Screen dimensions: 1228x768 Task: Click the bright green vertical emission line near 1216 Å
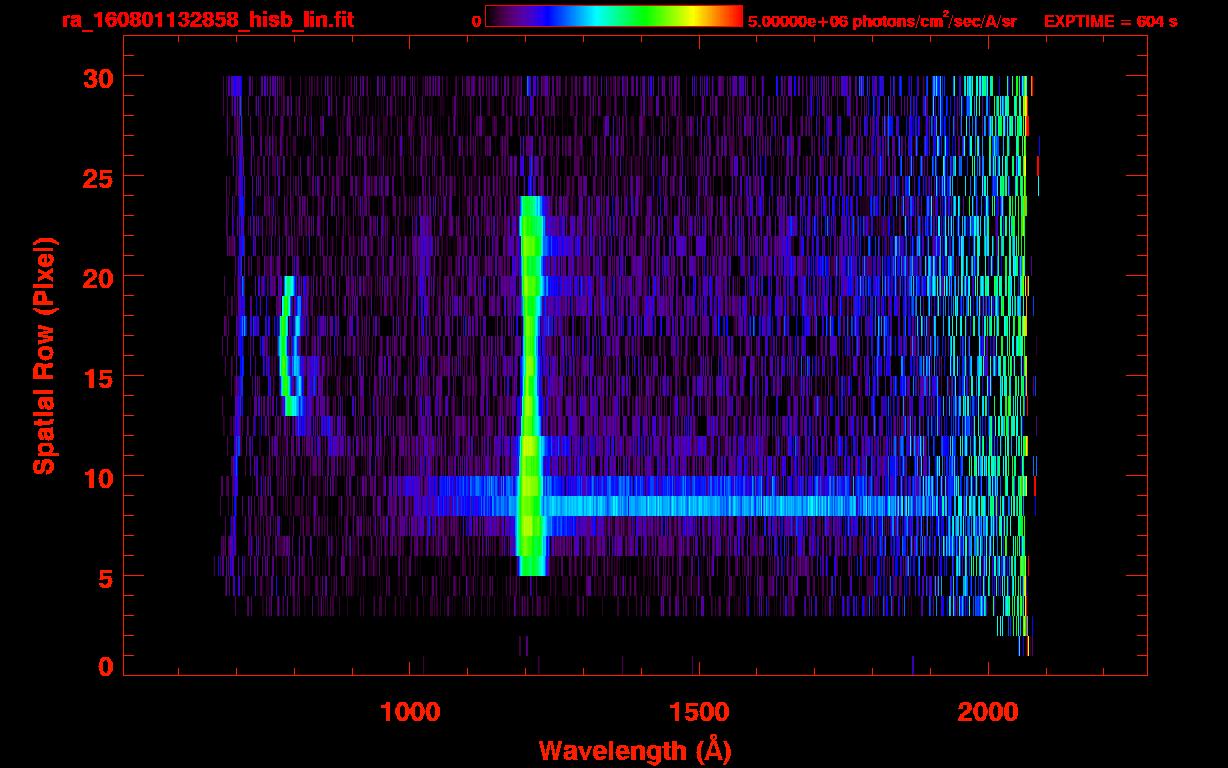pyautogui.click(x=531, y=386)
